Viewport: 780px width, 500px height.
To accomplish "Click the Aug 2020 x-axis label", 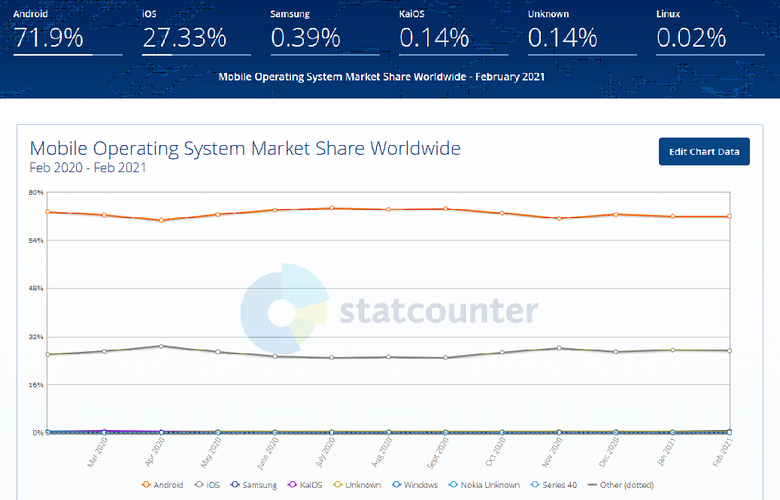I will click(x=382, y=452).
